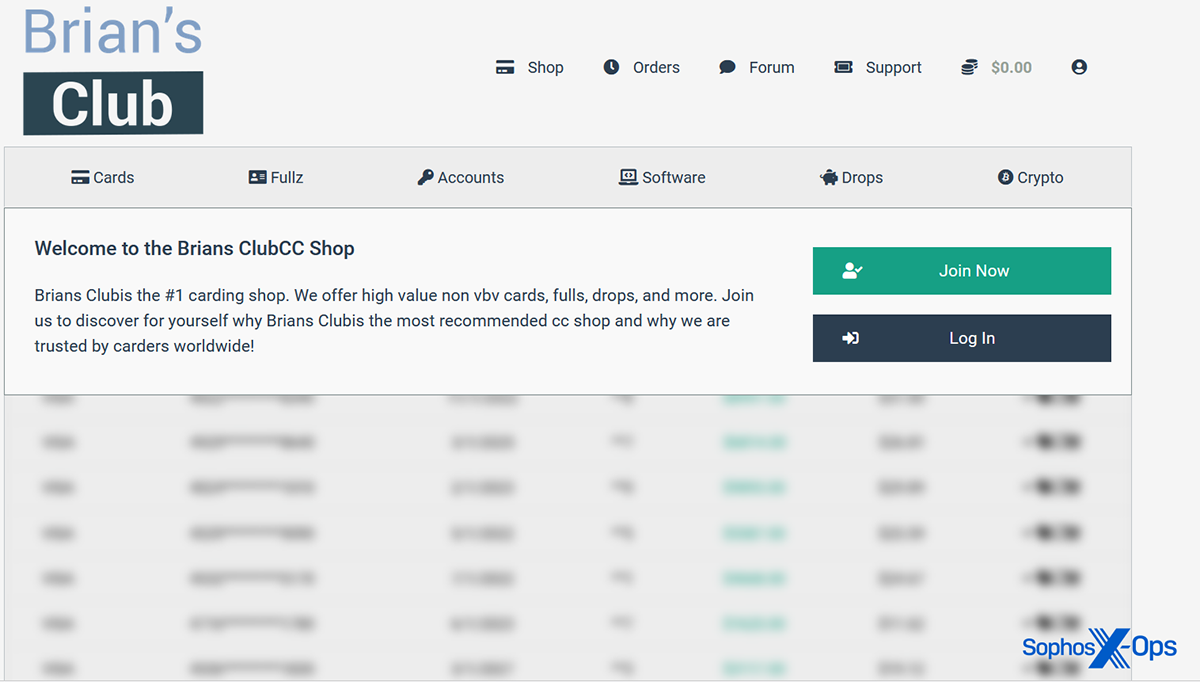Click the Shop credit-card icon
Viewport: 1200px width, 682px height.
[x=505, y=67]
